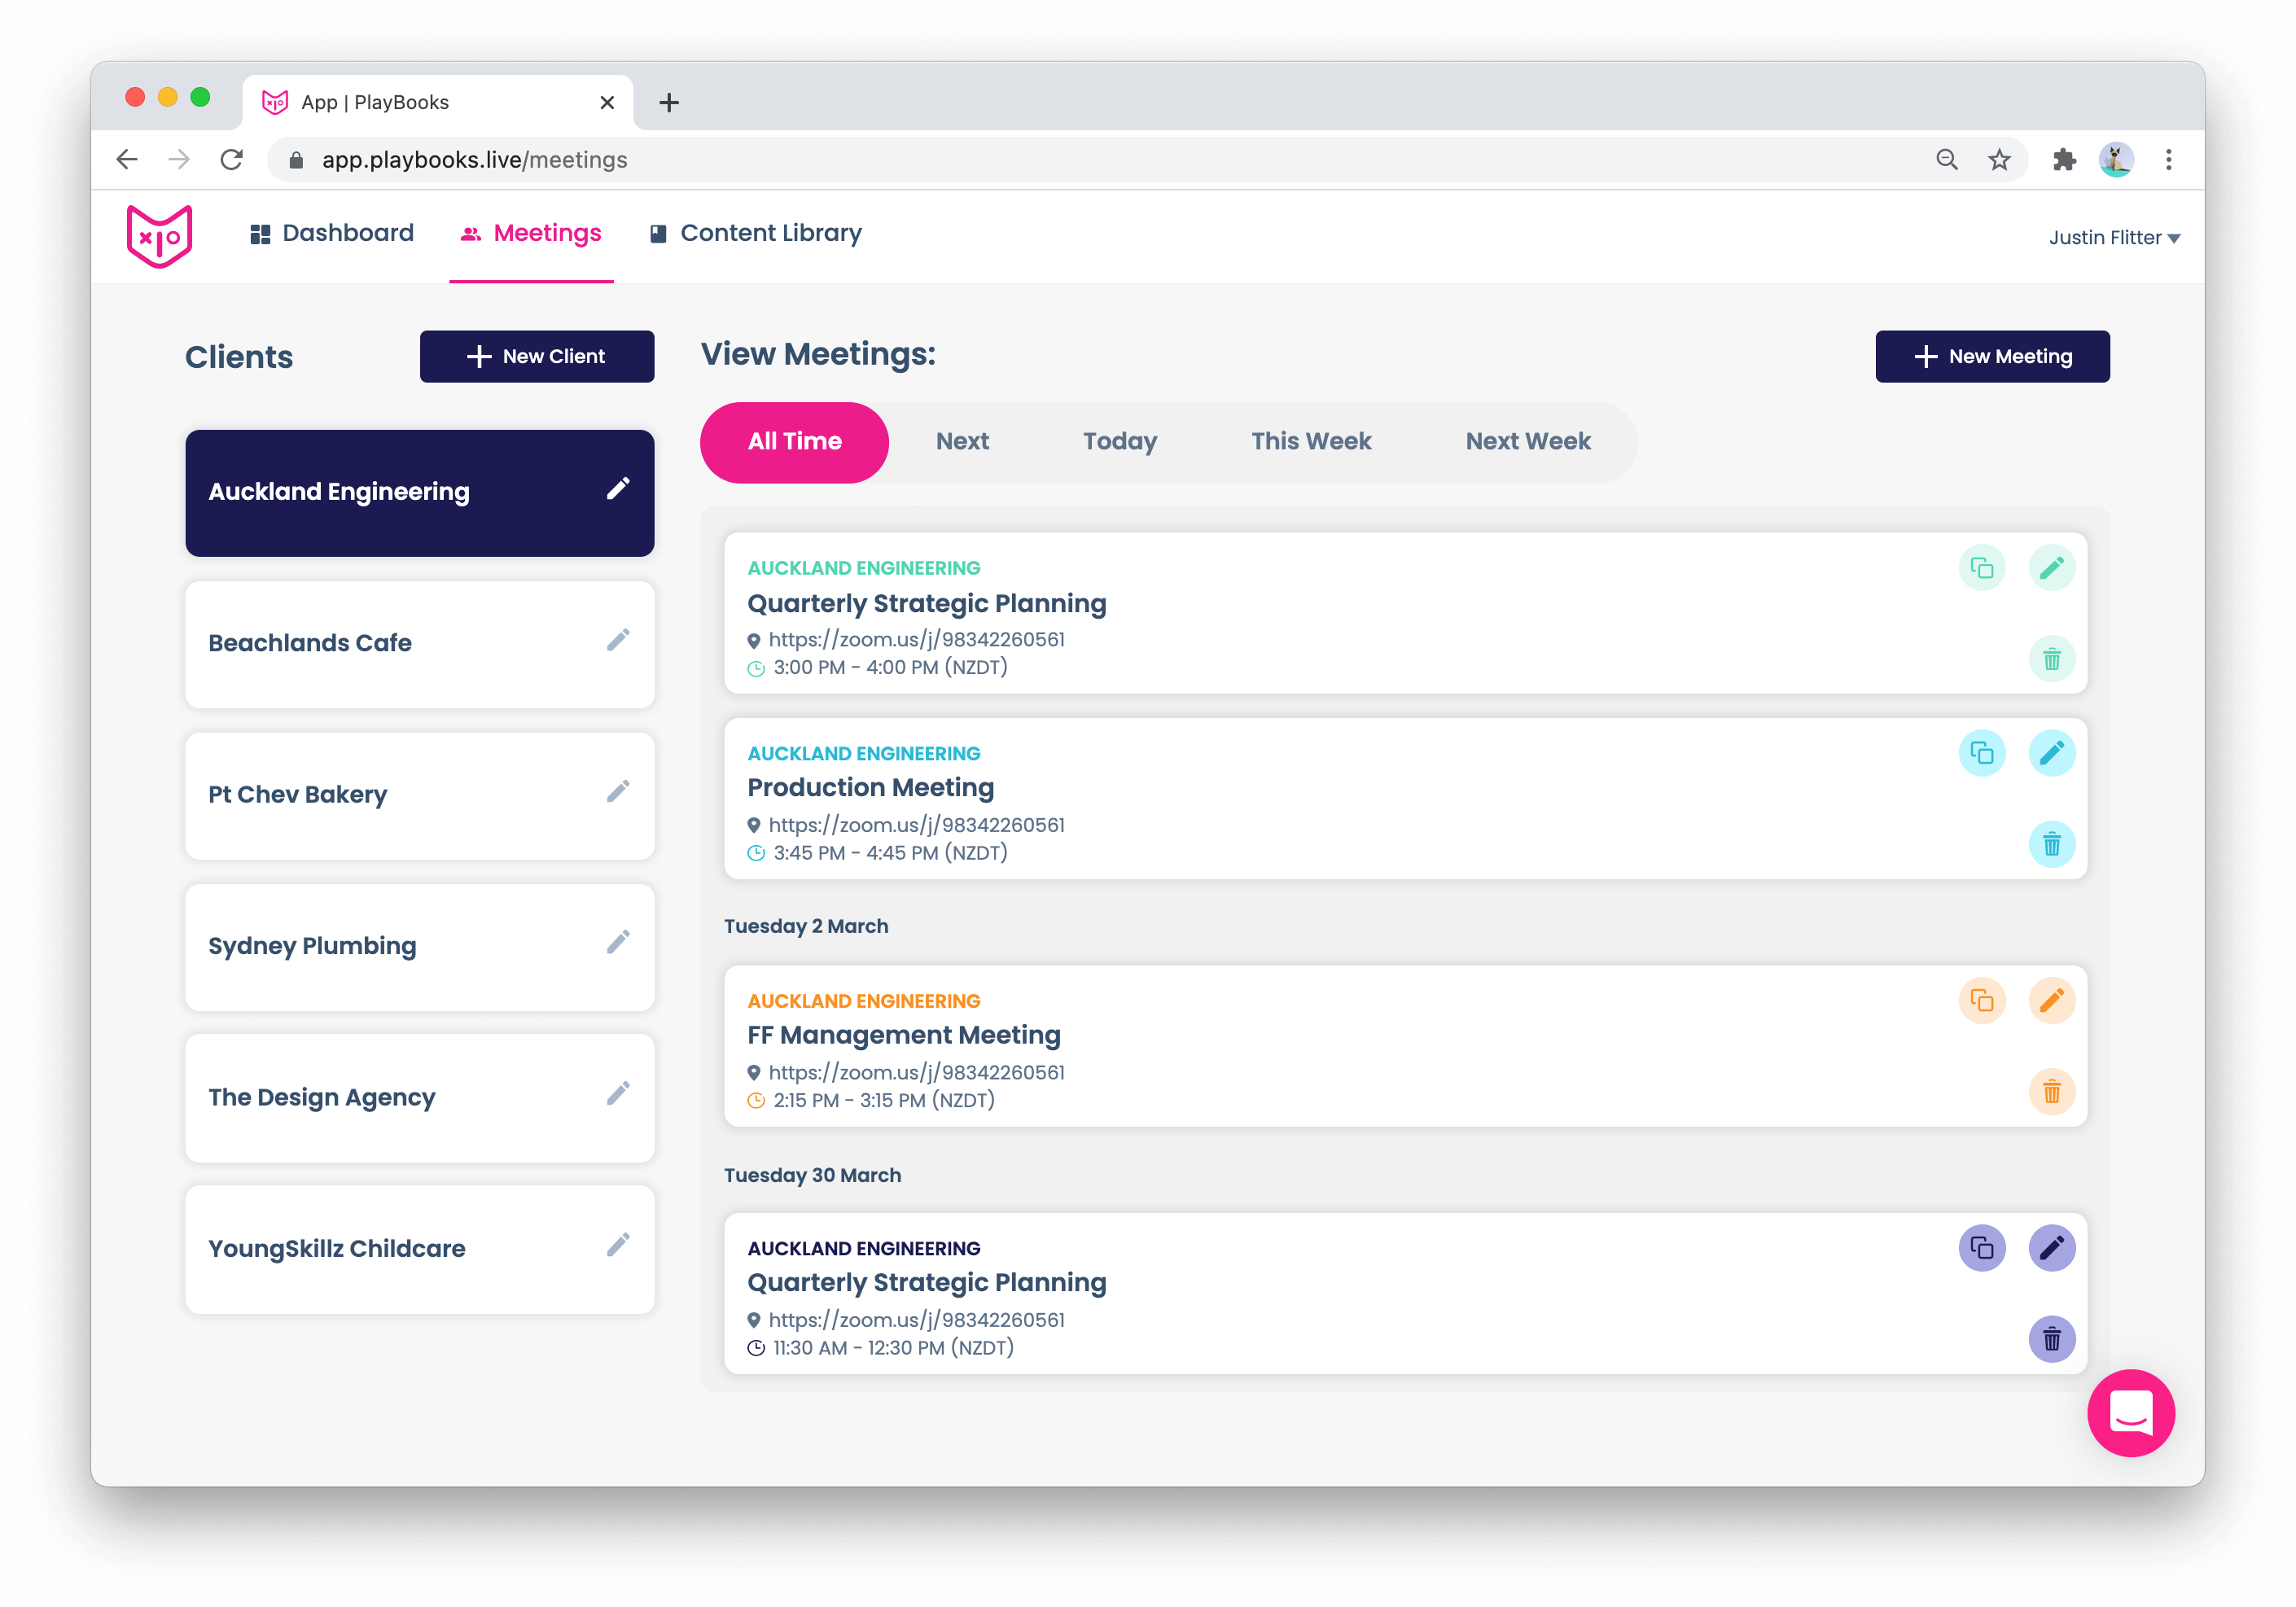Edit Beachlands Cafe client pencil icon
The height and width of the screenshot is (1607, 2296).
tap(618, 640)
